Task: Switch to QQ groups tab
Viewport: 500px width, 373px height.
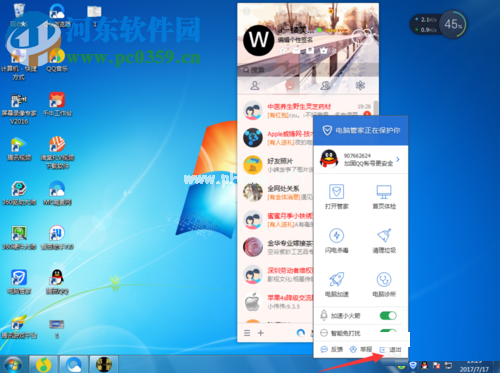Action: [325, 86]
